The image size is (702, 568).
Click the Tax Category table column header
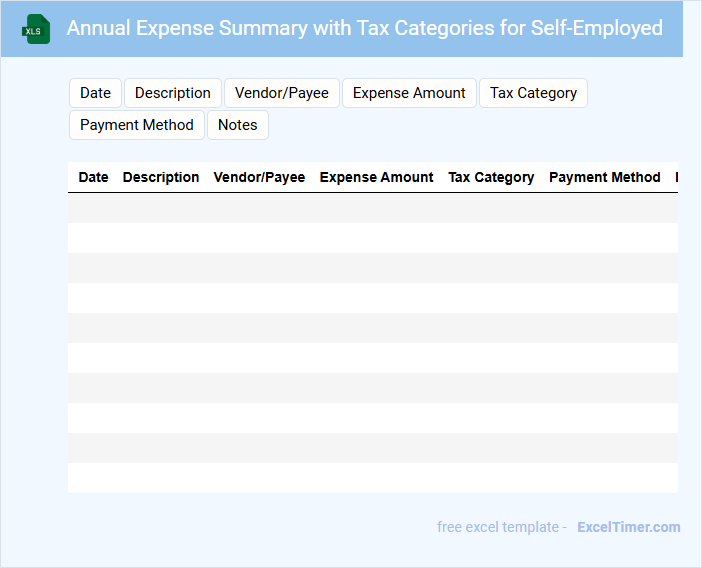[491, 177]
